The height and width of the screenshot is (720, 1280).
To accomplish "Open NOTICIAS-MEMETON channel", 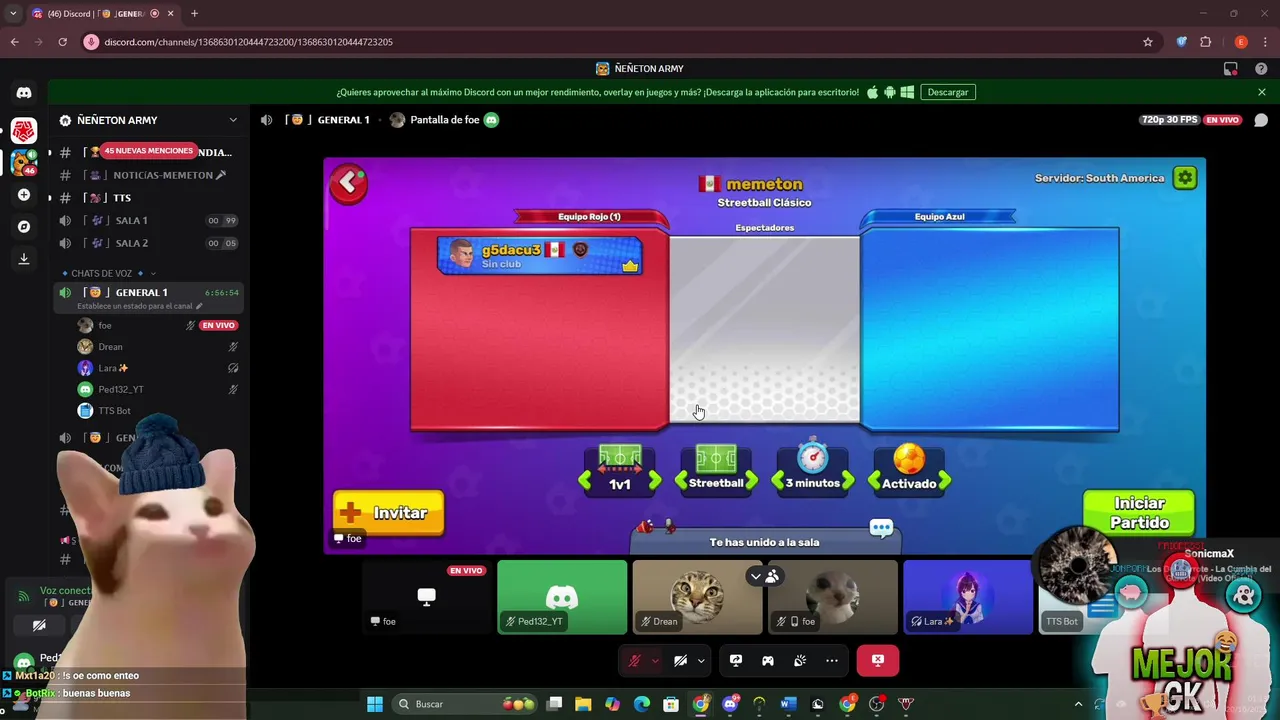I will click(x=147, y=175).
